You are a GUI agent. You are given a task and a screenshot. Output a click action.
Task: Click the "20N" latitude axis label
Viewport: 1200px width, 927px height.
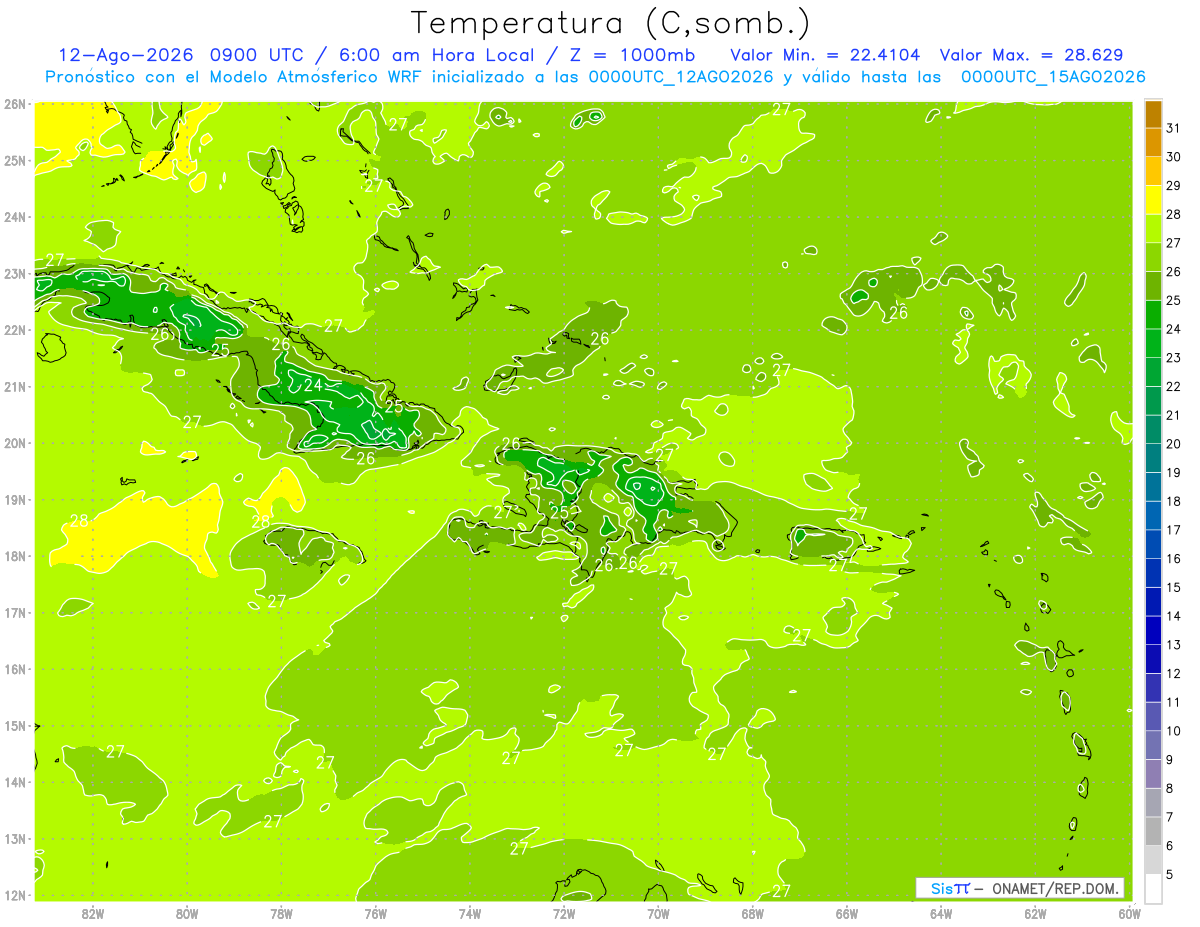coord(14,443)
